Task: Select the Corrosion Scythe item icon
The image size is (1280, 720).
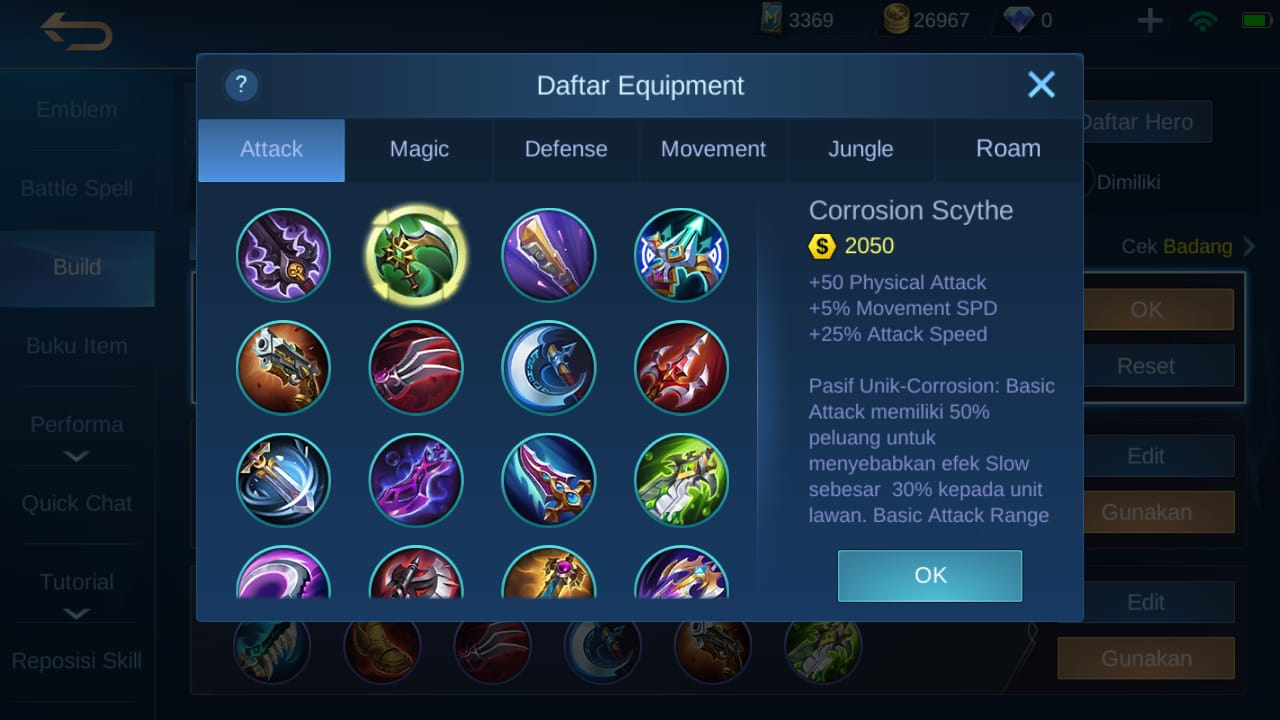Action: 416,255
